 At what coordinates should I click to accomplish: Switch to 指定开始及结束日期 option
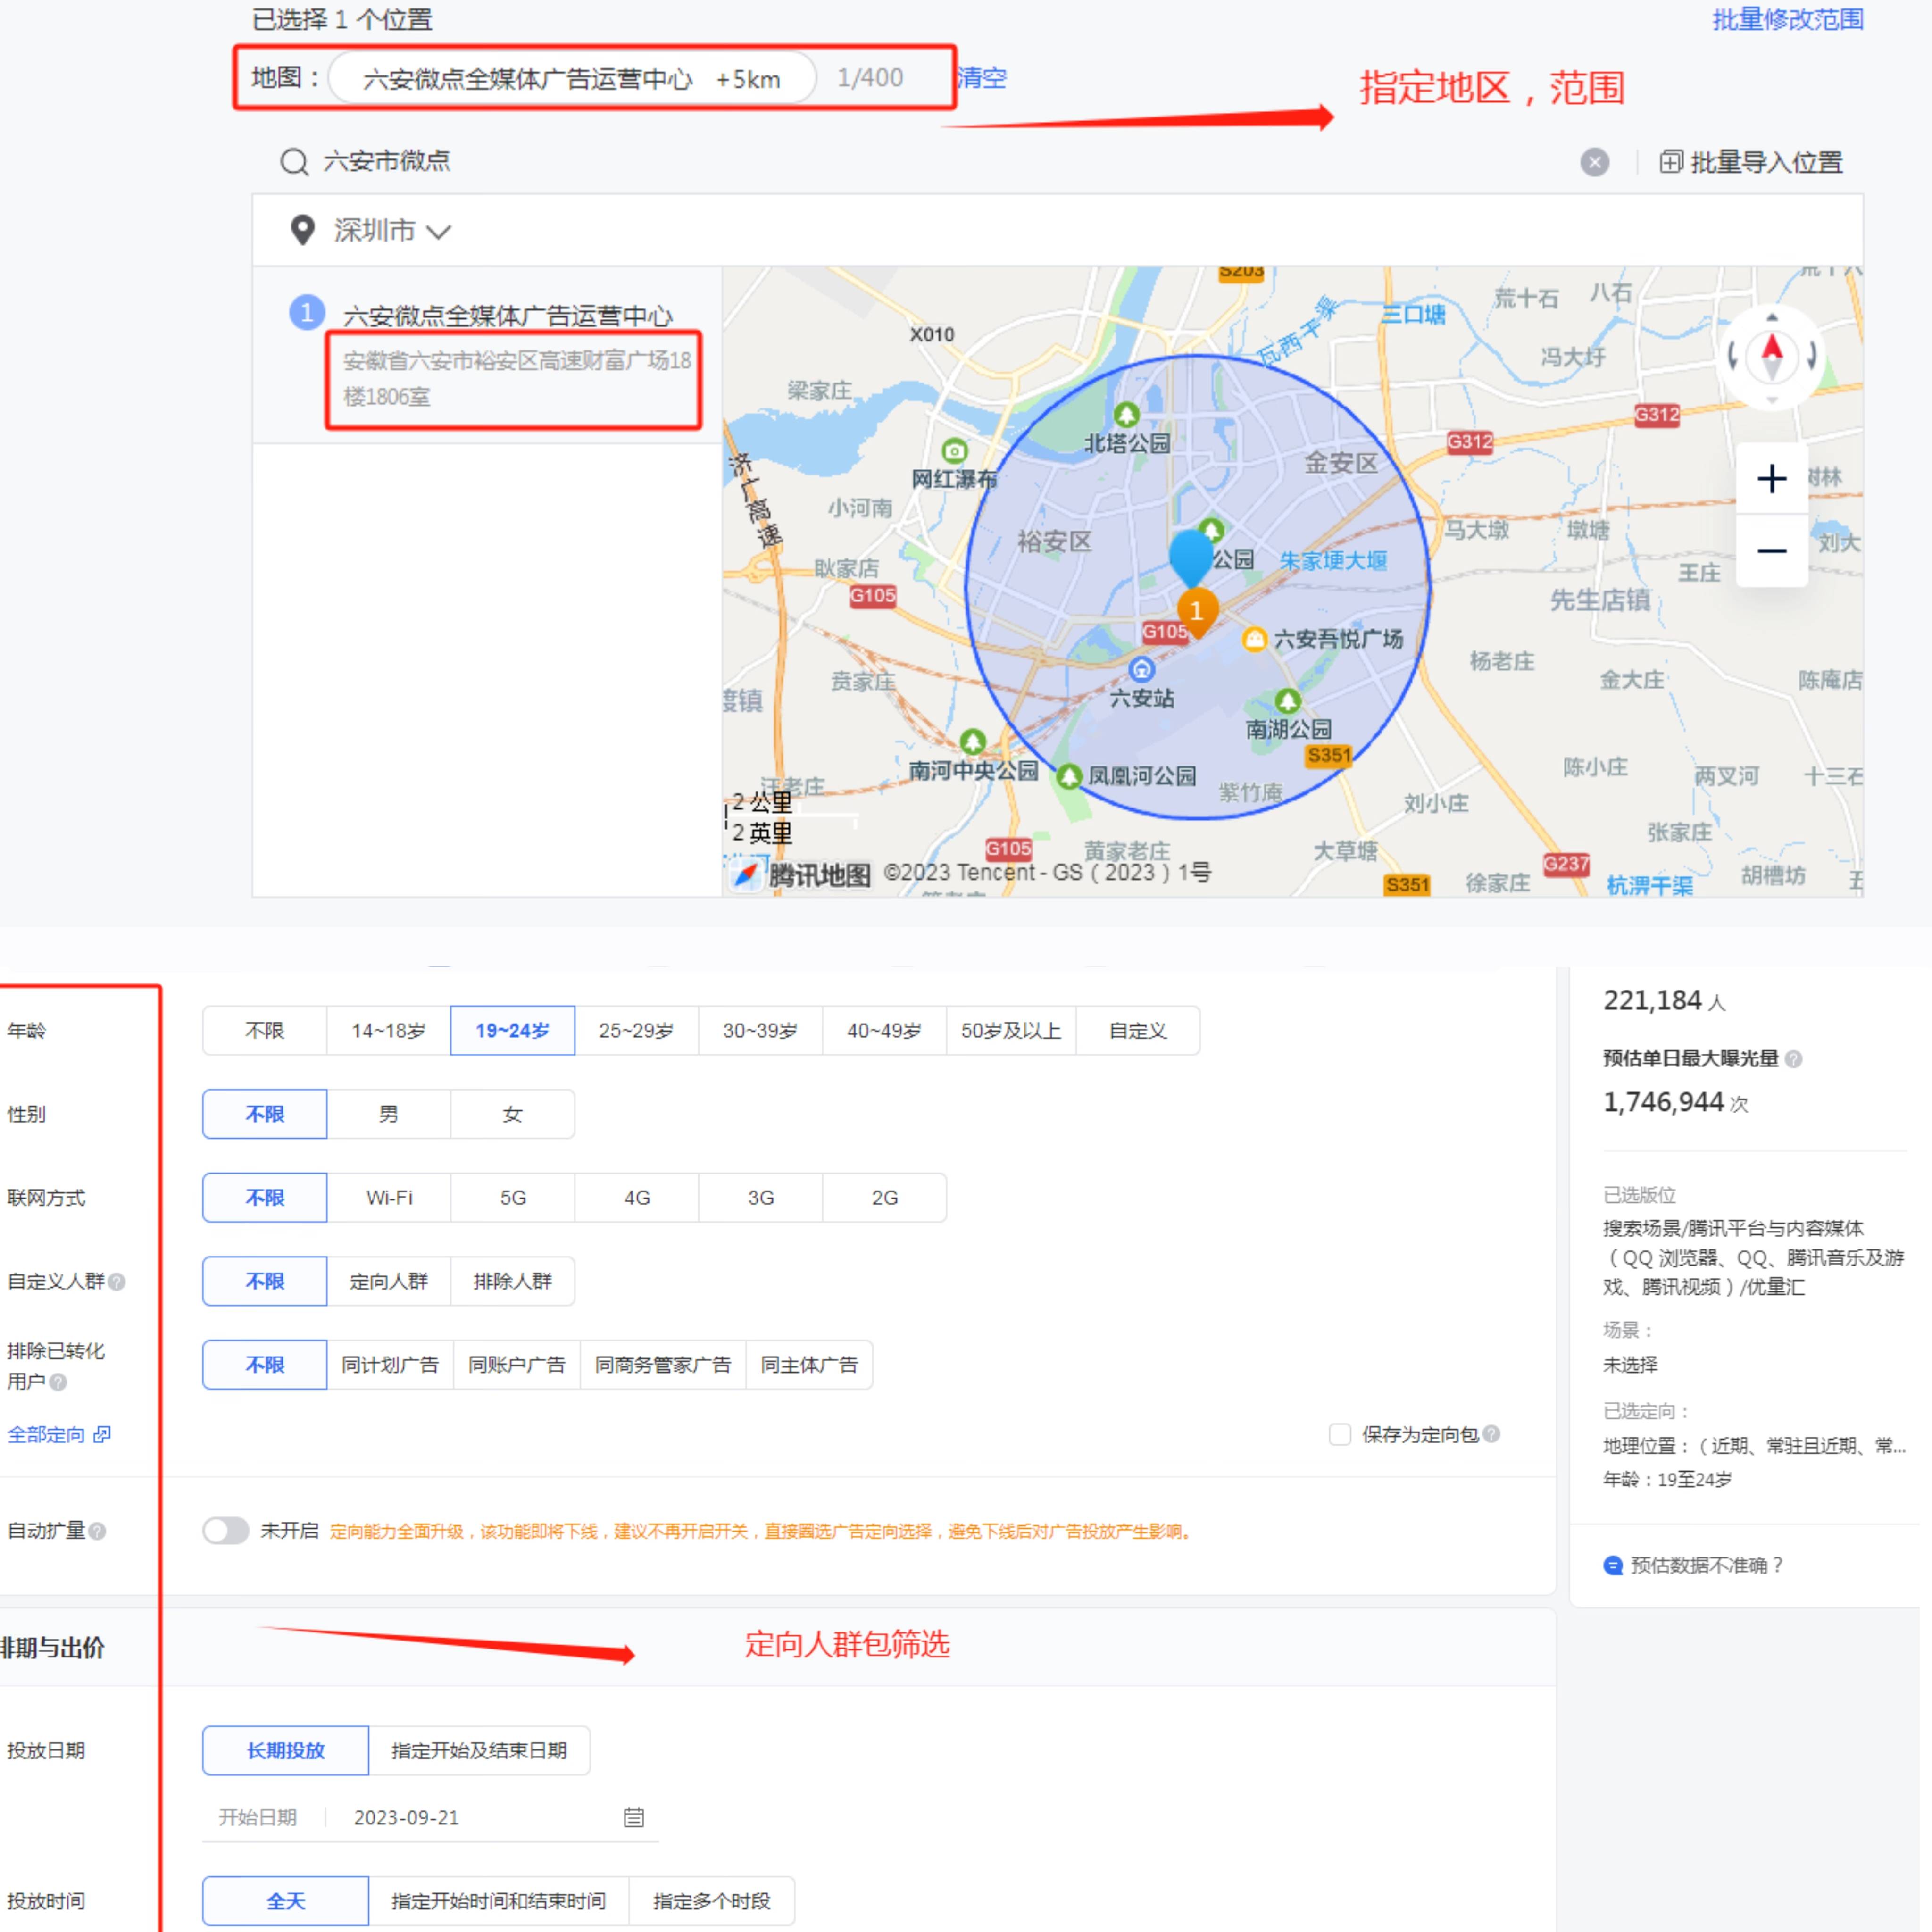pos(479,1751)
